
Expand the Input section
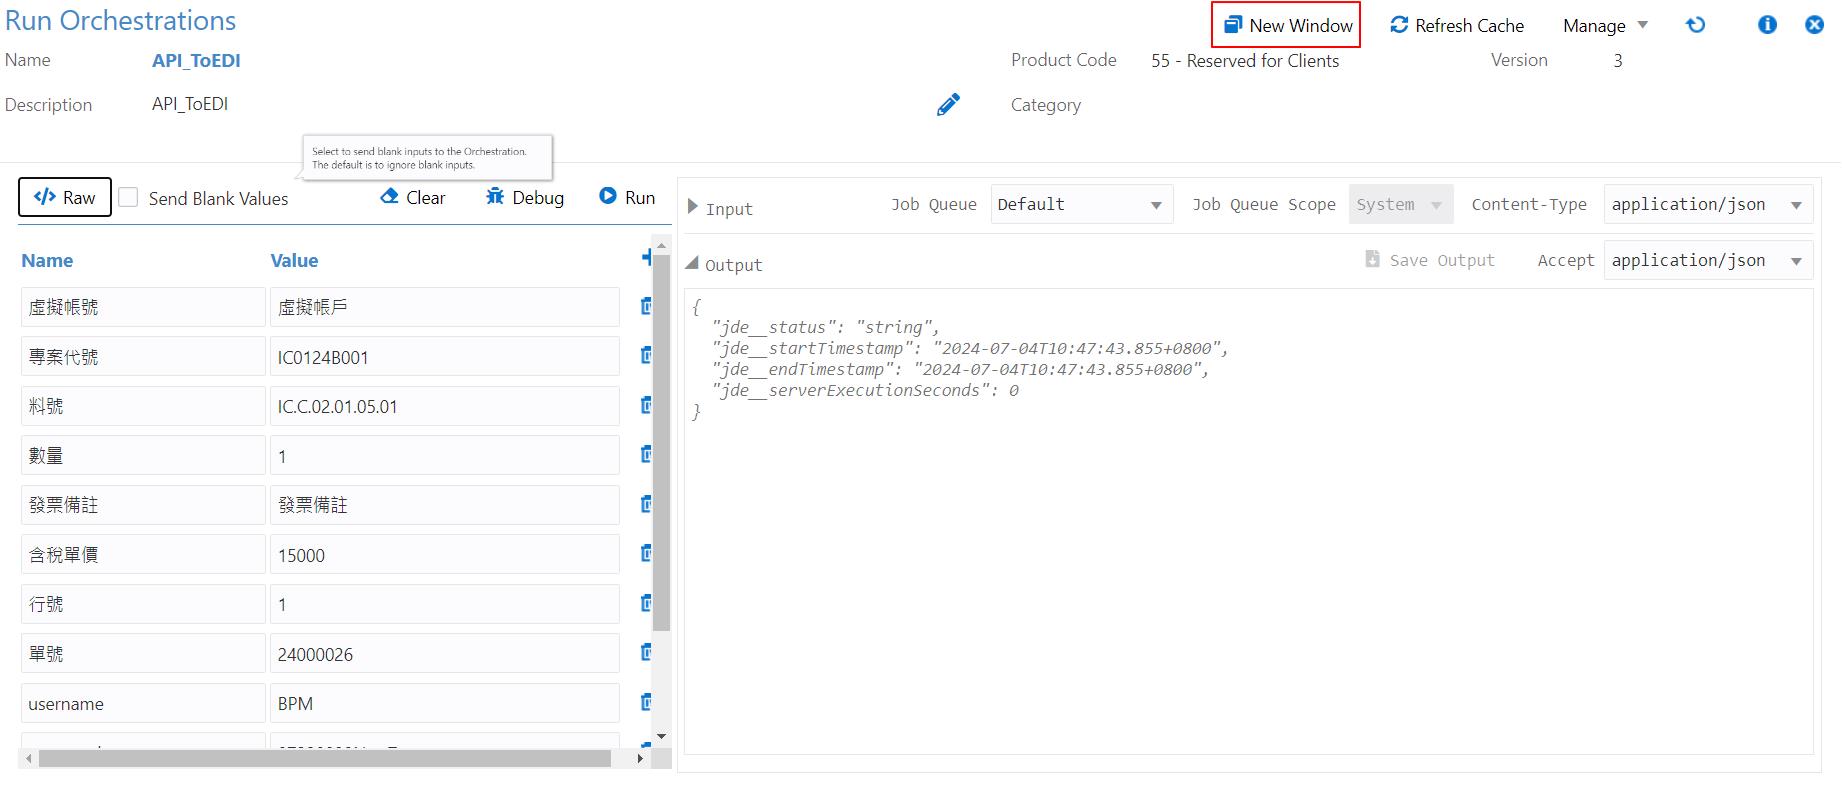coord(693,207)
